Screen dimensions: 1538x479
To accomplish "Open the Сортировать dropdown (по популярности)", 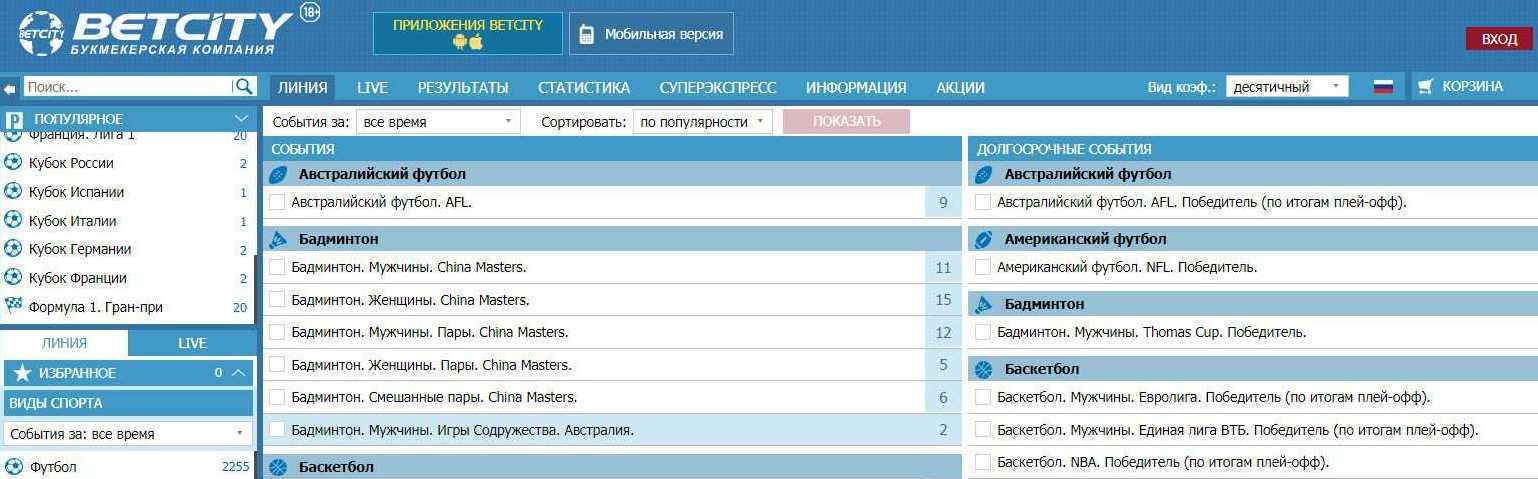I will (x=702, y=122).
